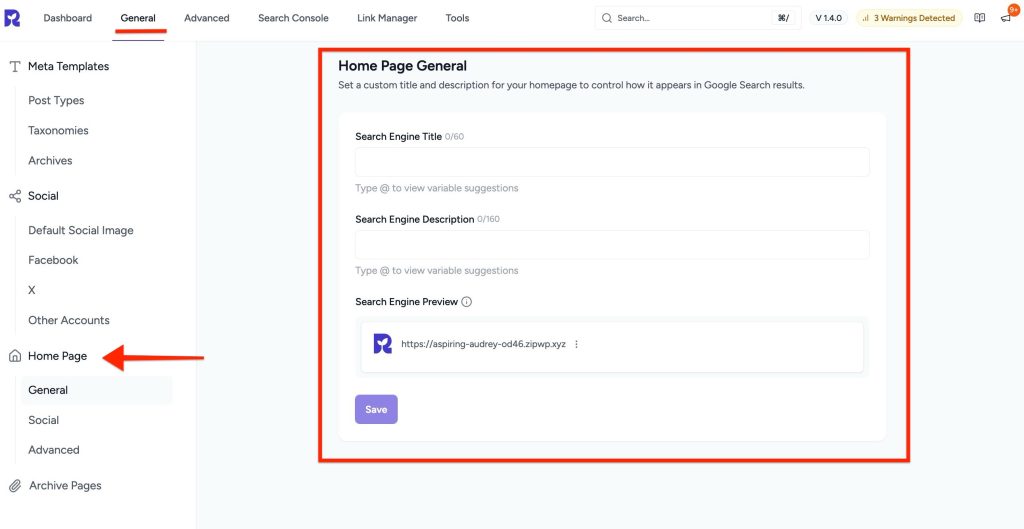
Task: Collapse the Home Page sidebar section
Action: click(x=57, y=356)
